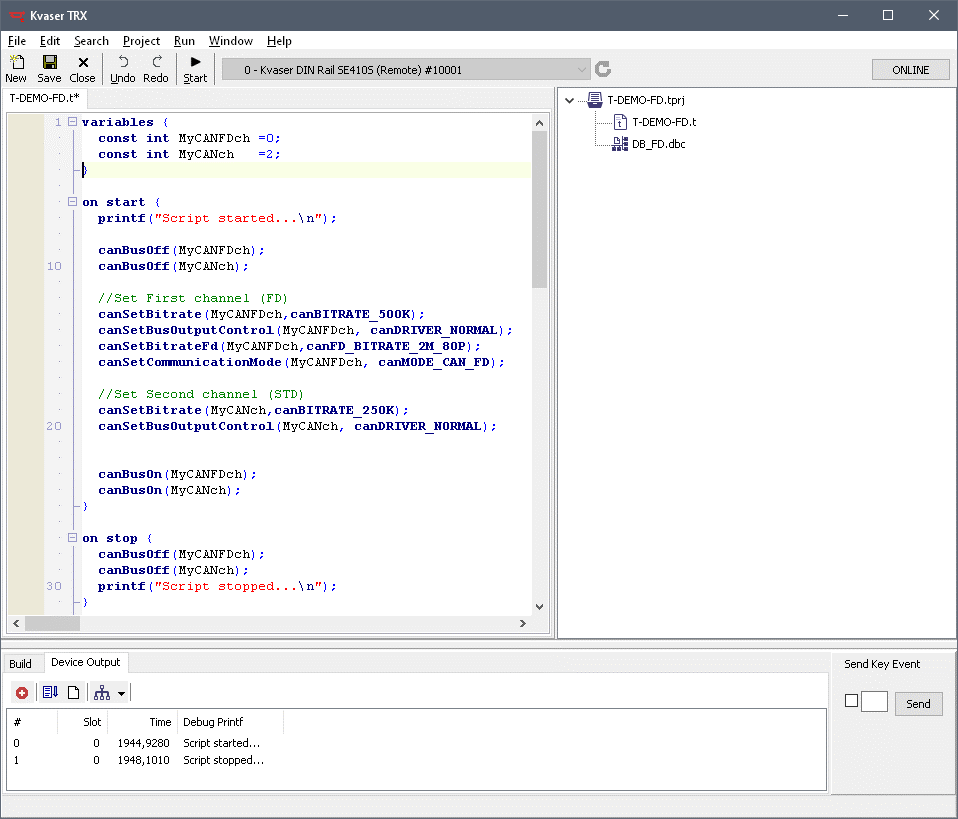Screen dimensions: 958x819
Task: Open the File menu
Action: point(16,41)
